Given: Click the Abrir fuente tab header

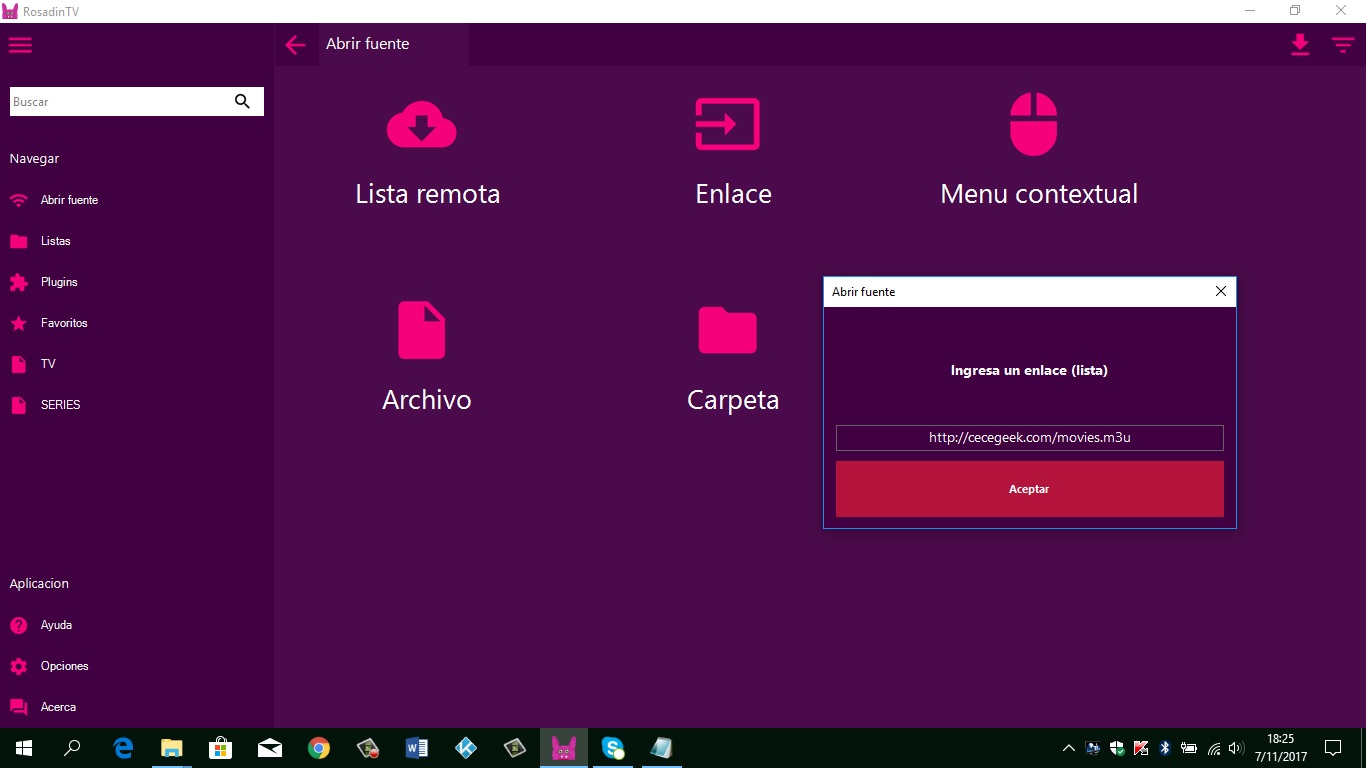Looking at the screenshot, I should pos(393,44).
